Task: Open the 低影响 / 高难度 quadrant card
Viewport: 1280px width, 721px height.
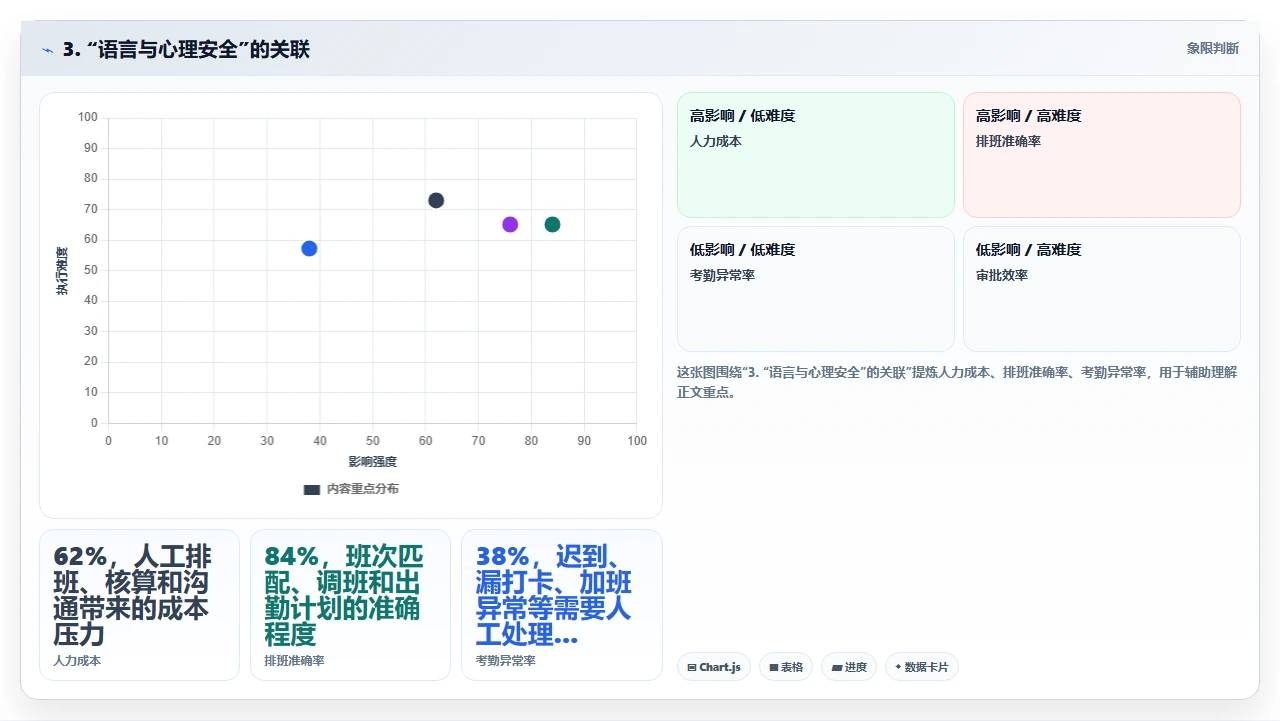Action: click(1102, 289)
